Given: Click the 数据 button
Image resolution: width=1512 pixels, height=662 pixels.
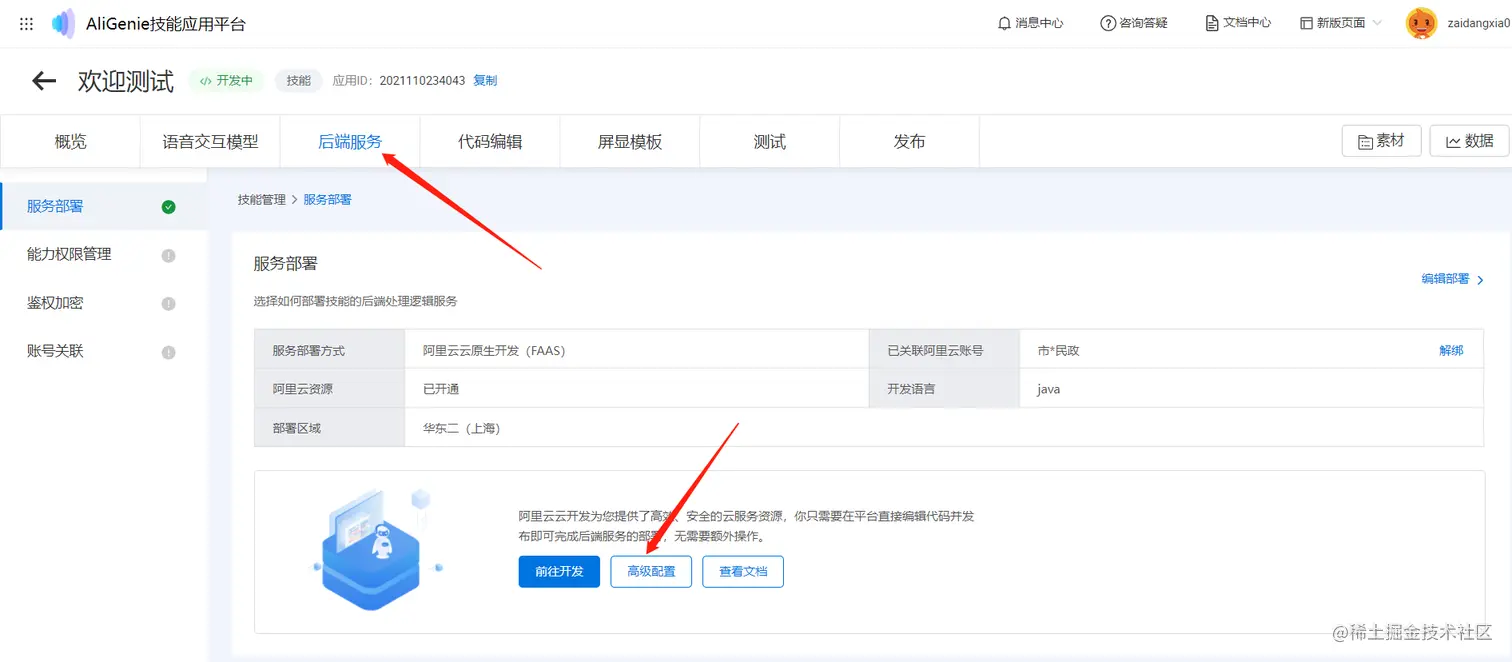Looking at the screenshot, I should 1469,141.
